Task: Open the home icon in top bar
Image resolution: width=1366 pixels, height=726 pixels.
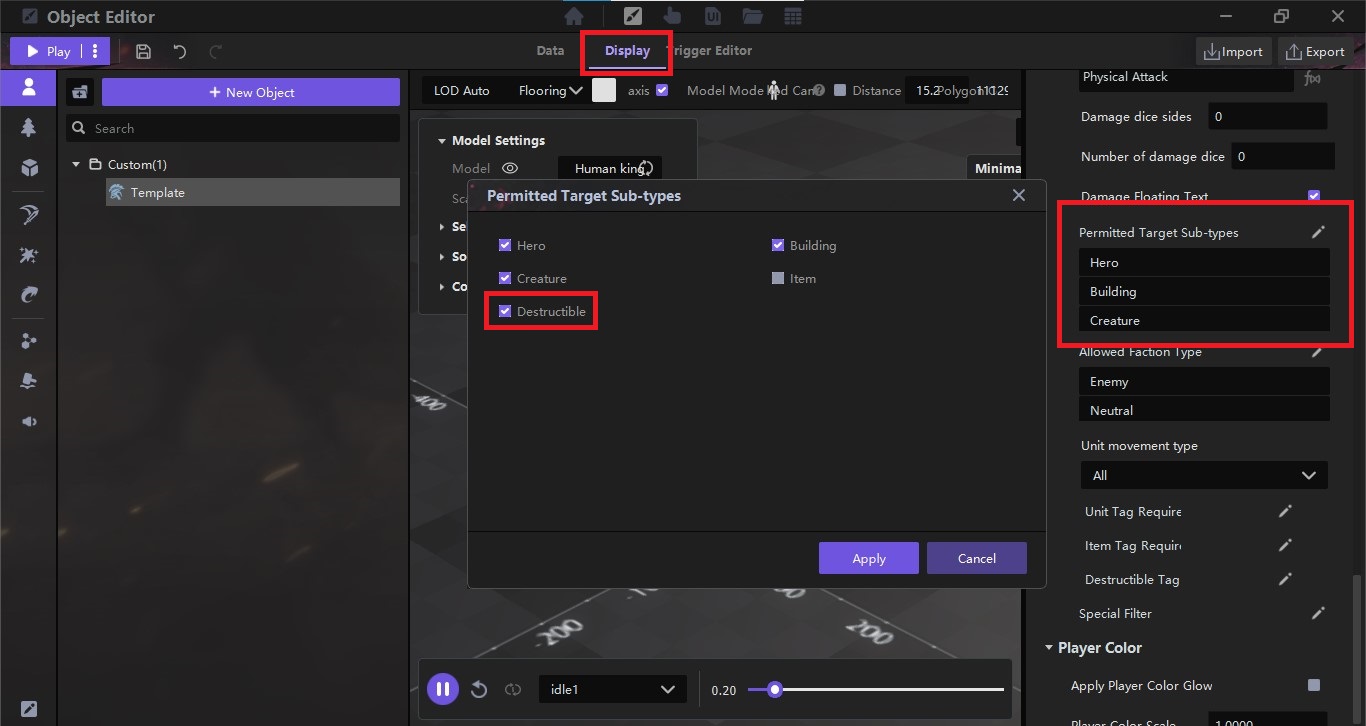Action: (x=574, y=17)
